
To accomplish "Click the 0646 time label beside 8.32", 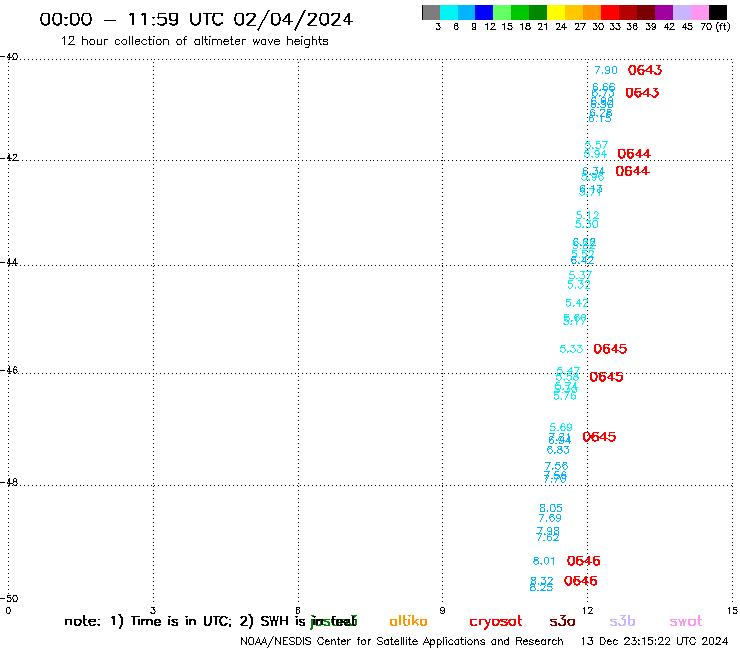I will pos(580,581).
